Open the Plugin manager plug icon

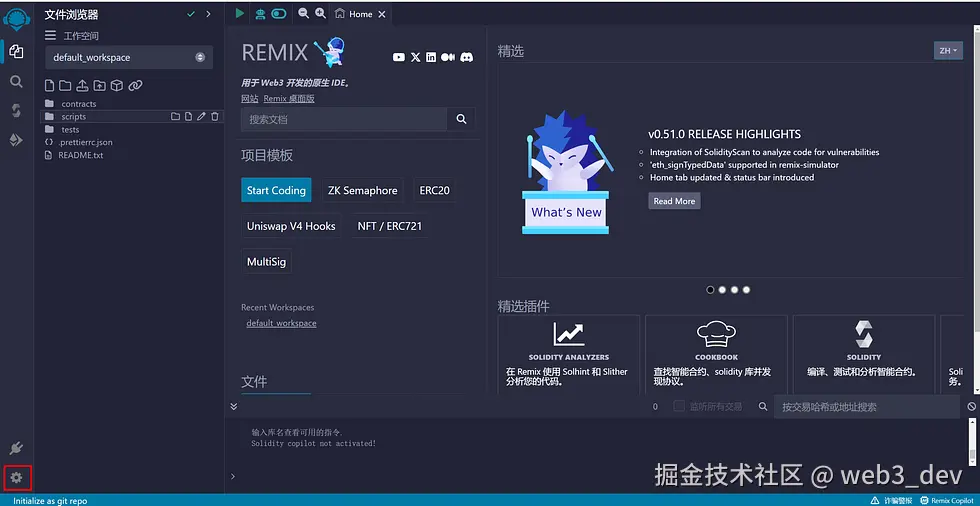[16, 448]
